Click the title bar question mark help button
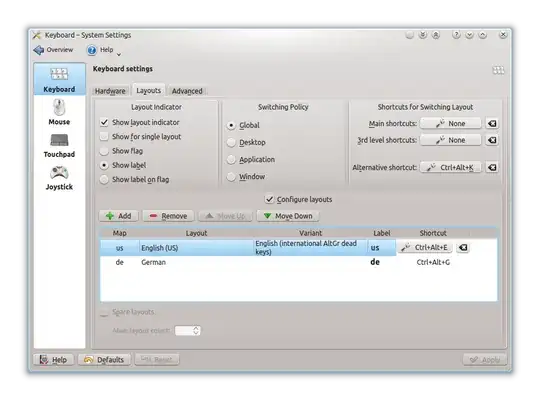 [456, 35]
